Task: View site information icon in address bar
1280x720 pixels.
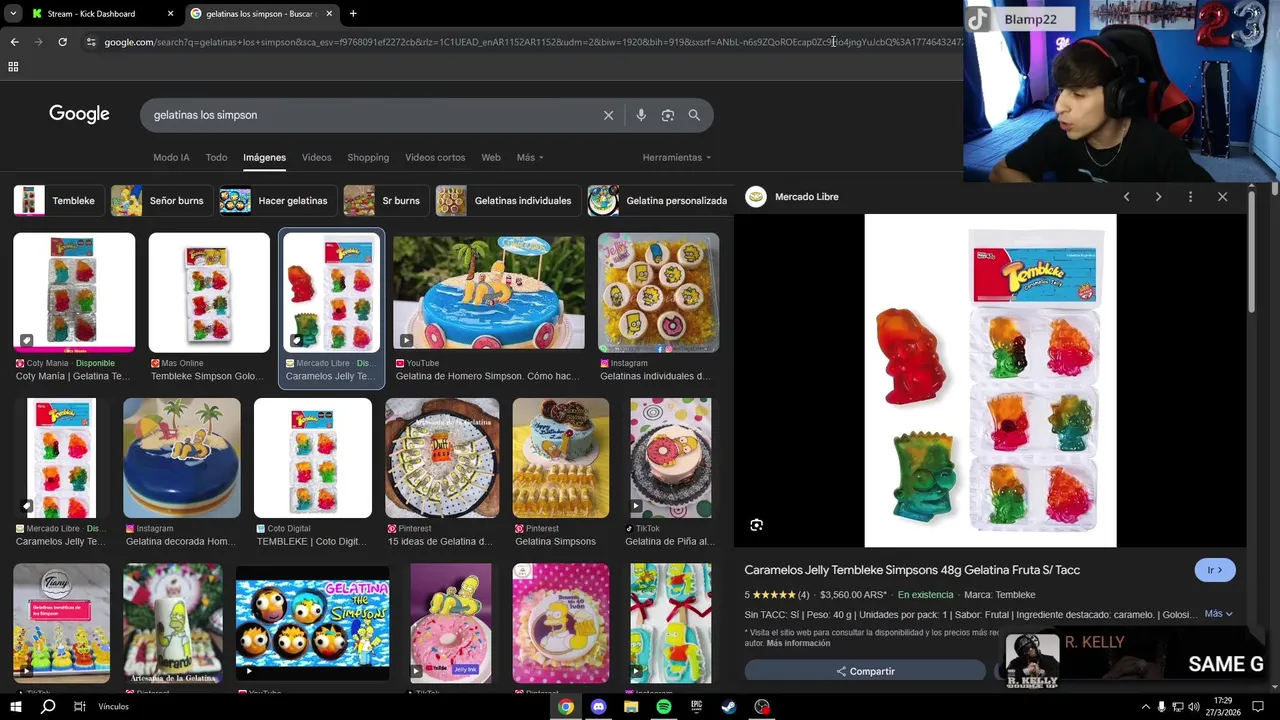Action: (91, 42)
